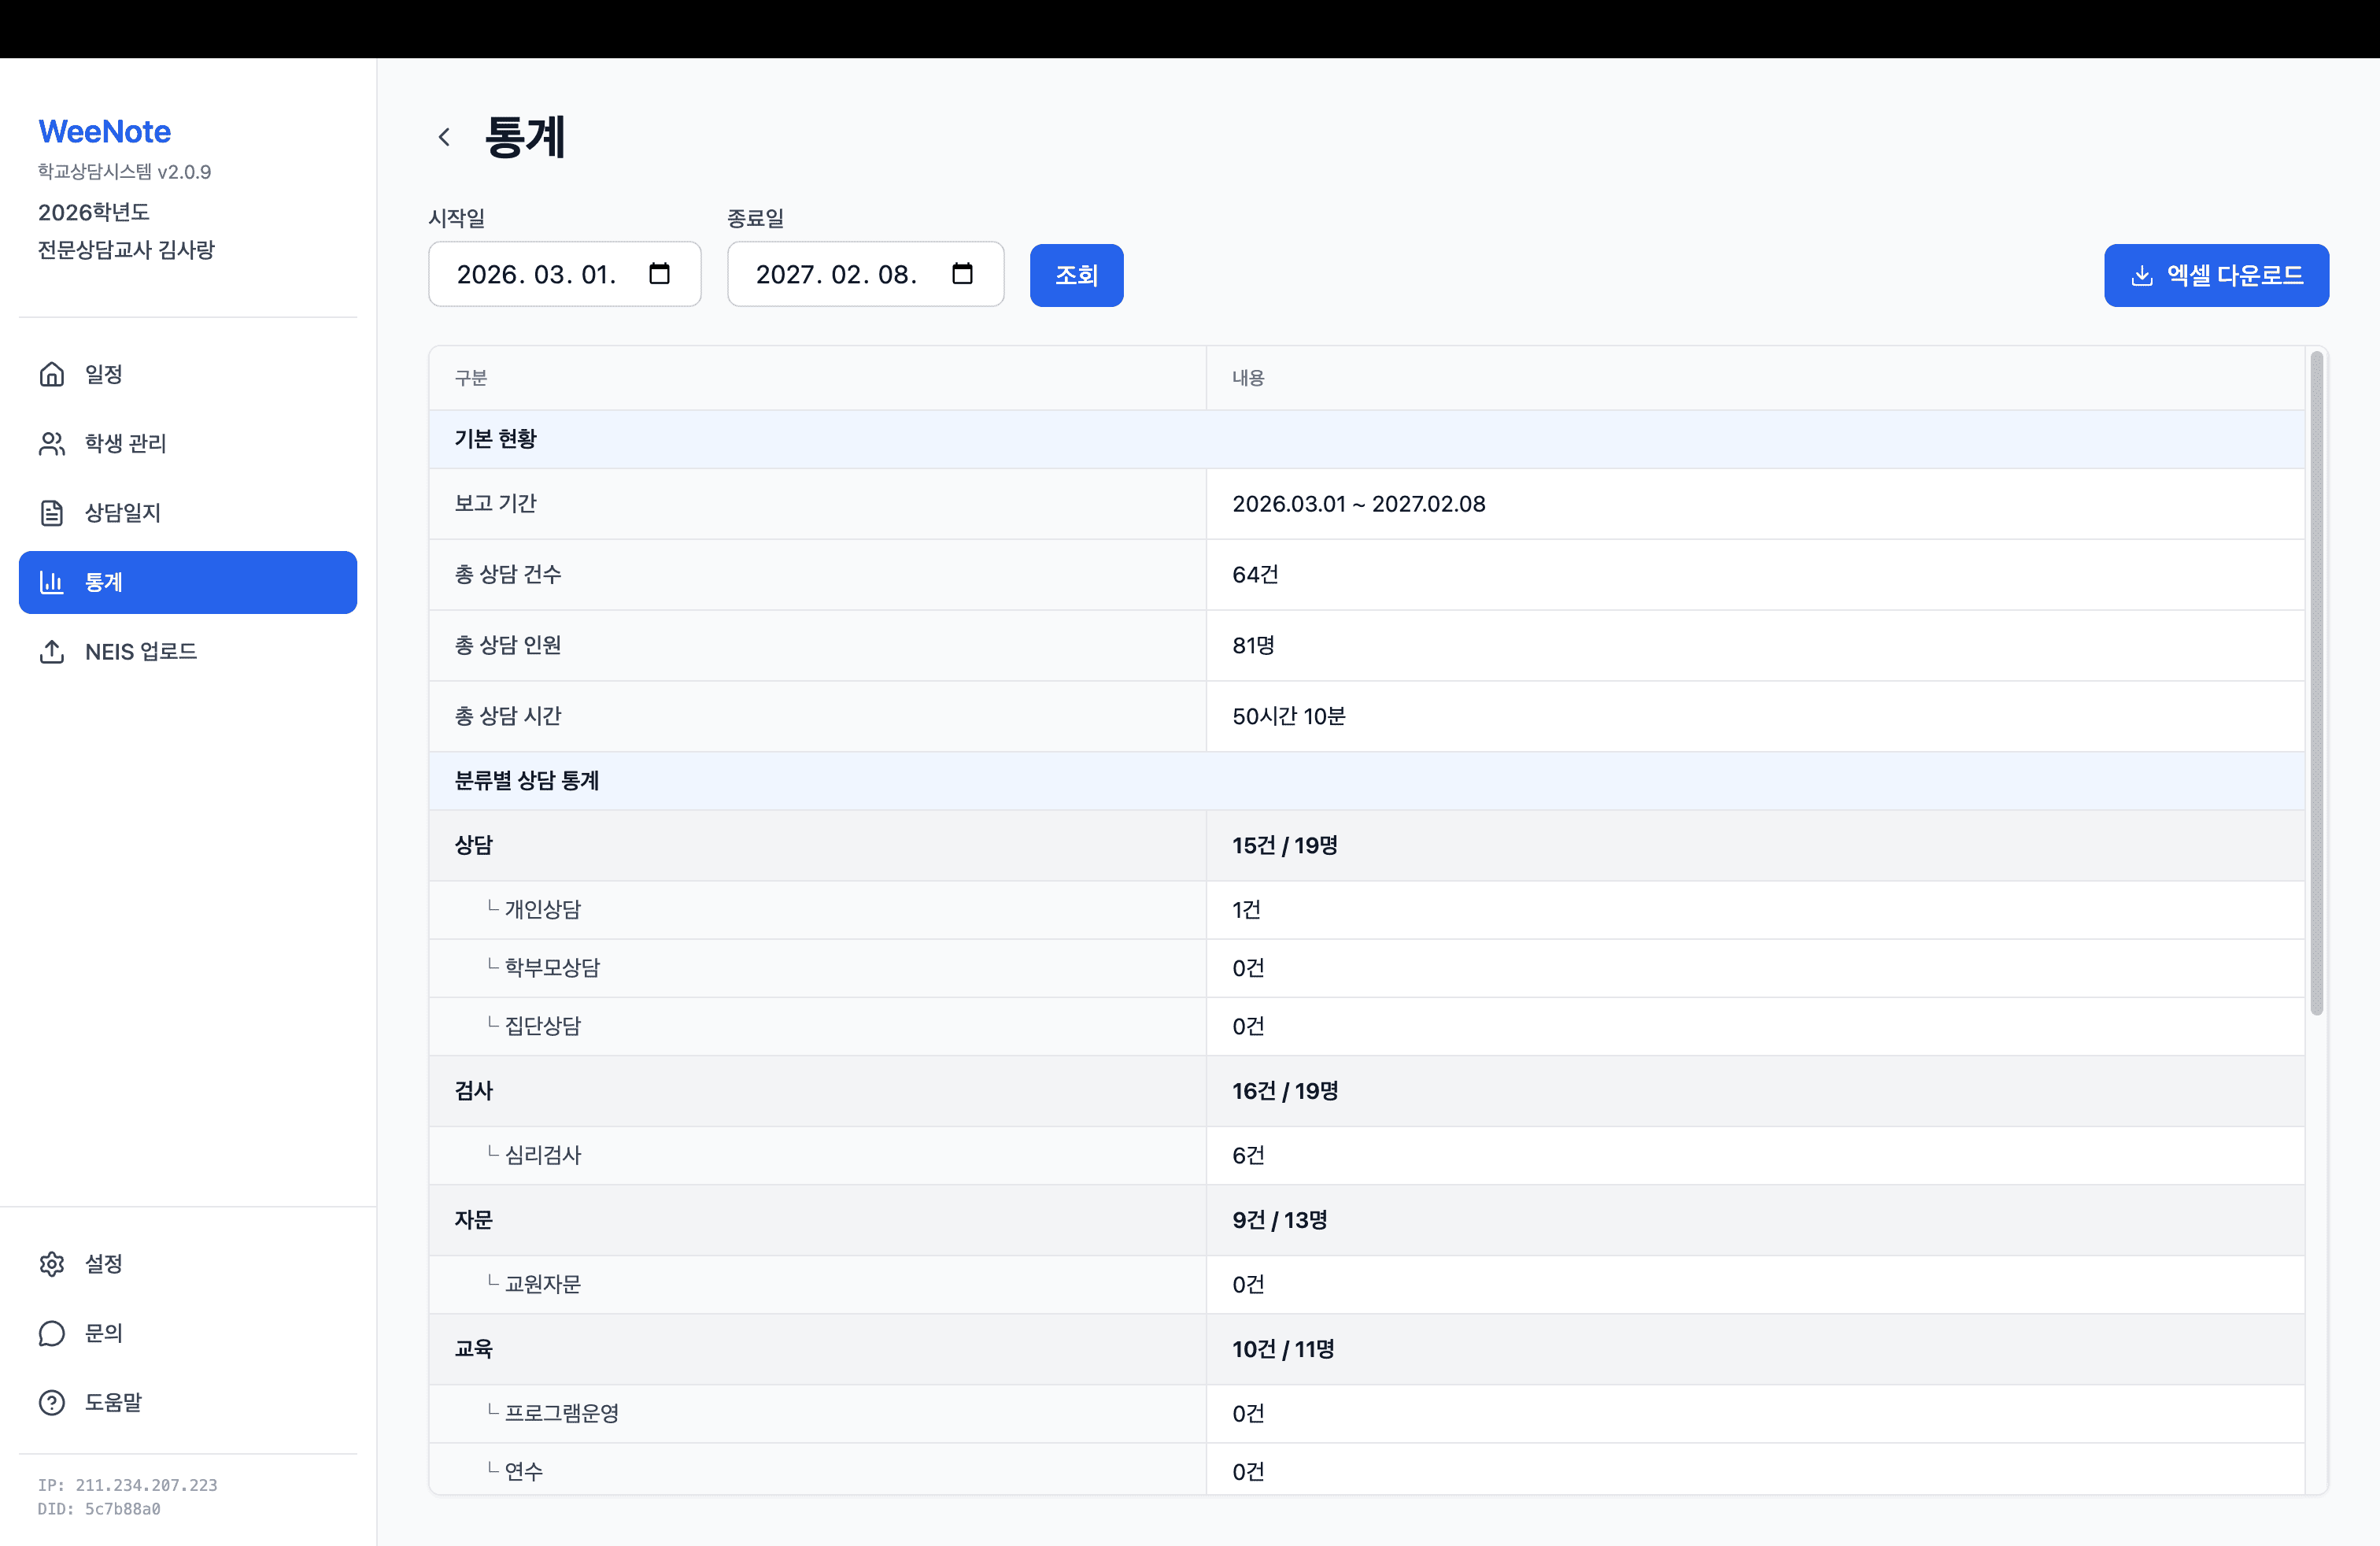Screen dimensions: 2380x1546
Task: Click the speech bubble icon for 문의
Action: coord(52,1333)
